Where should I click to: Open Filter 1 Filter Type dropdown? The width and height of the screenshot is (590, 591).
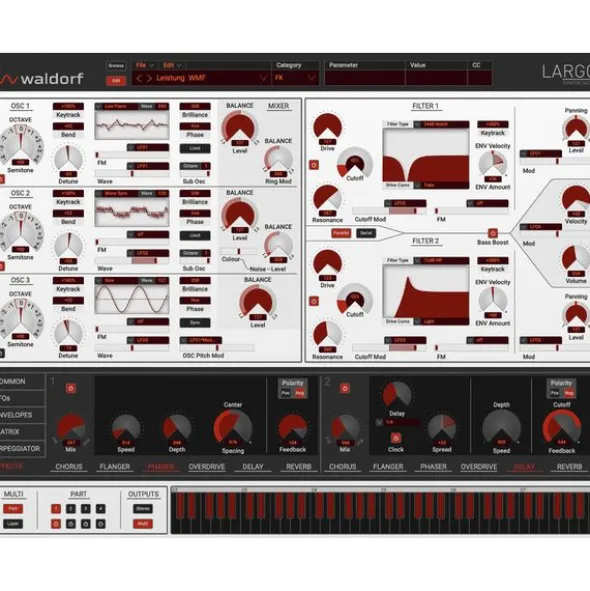point(441,124)
